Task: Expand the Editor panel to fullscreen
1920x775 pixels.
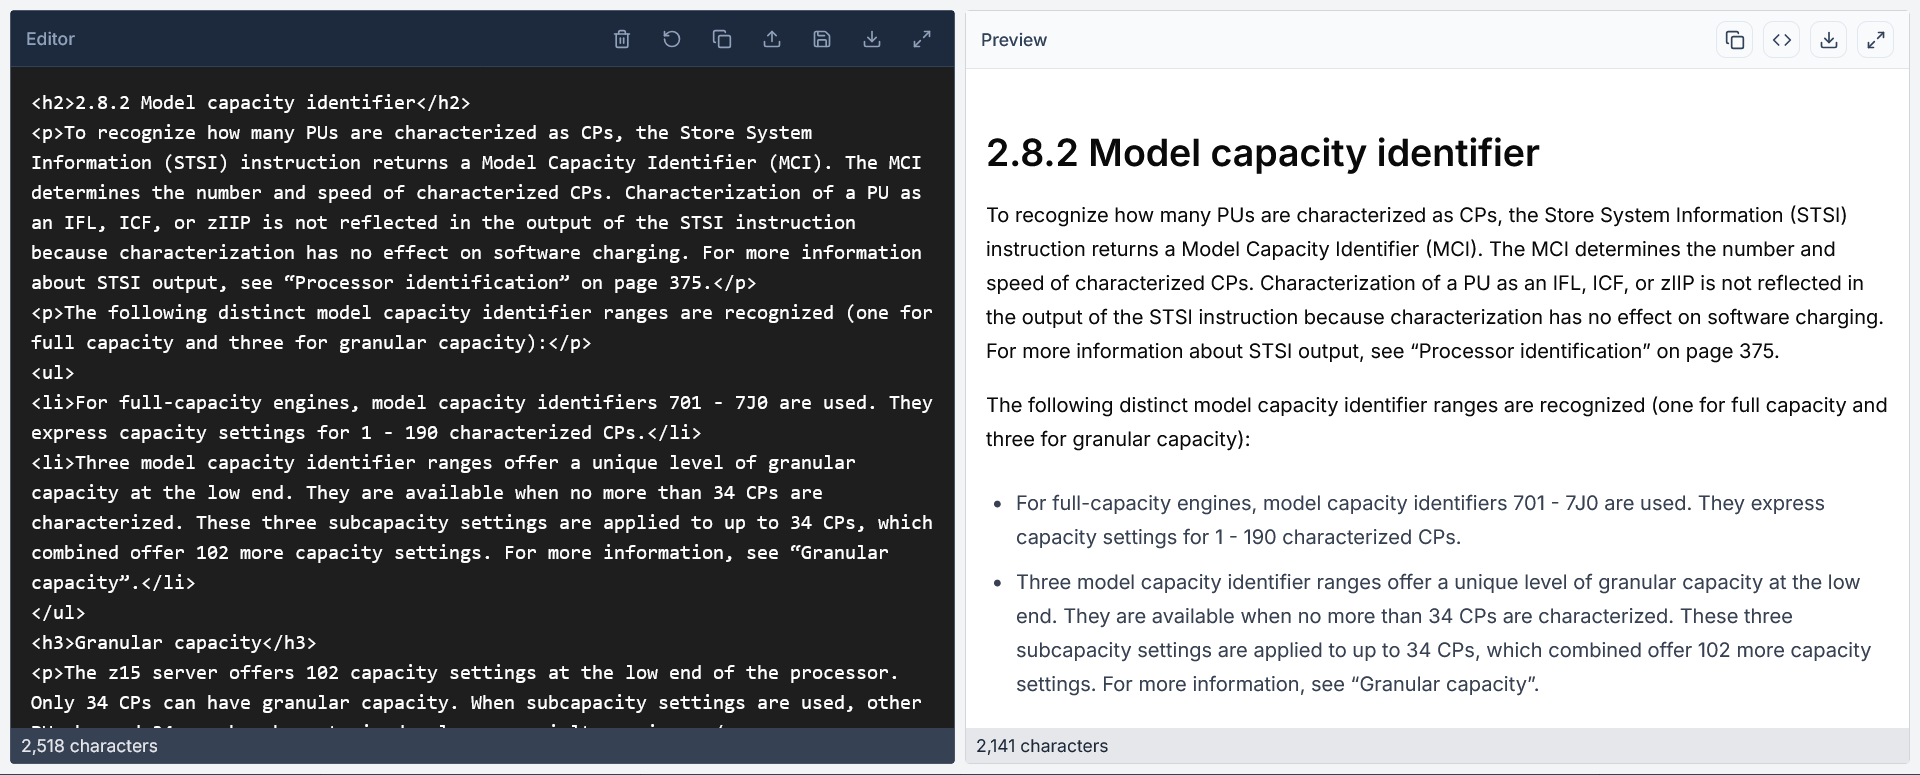Action: pos(922,39)
